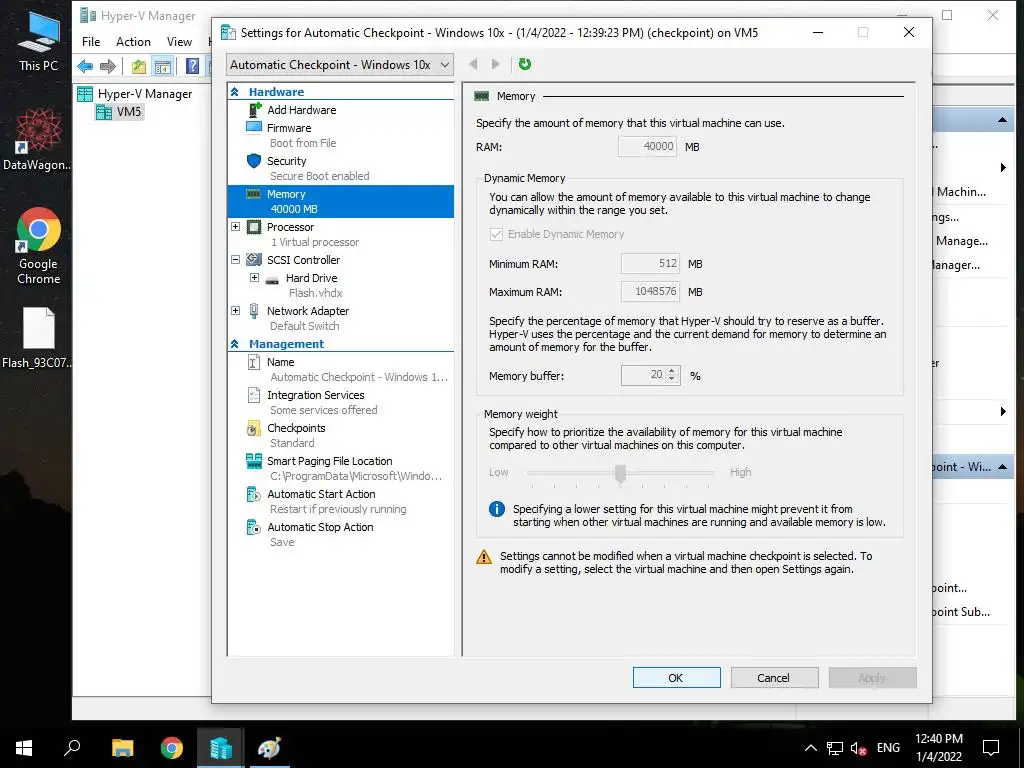Click the green refresh icon in settings toolbar
This screenshot has width=1024, height=768.
pos(524,64)
